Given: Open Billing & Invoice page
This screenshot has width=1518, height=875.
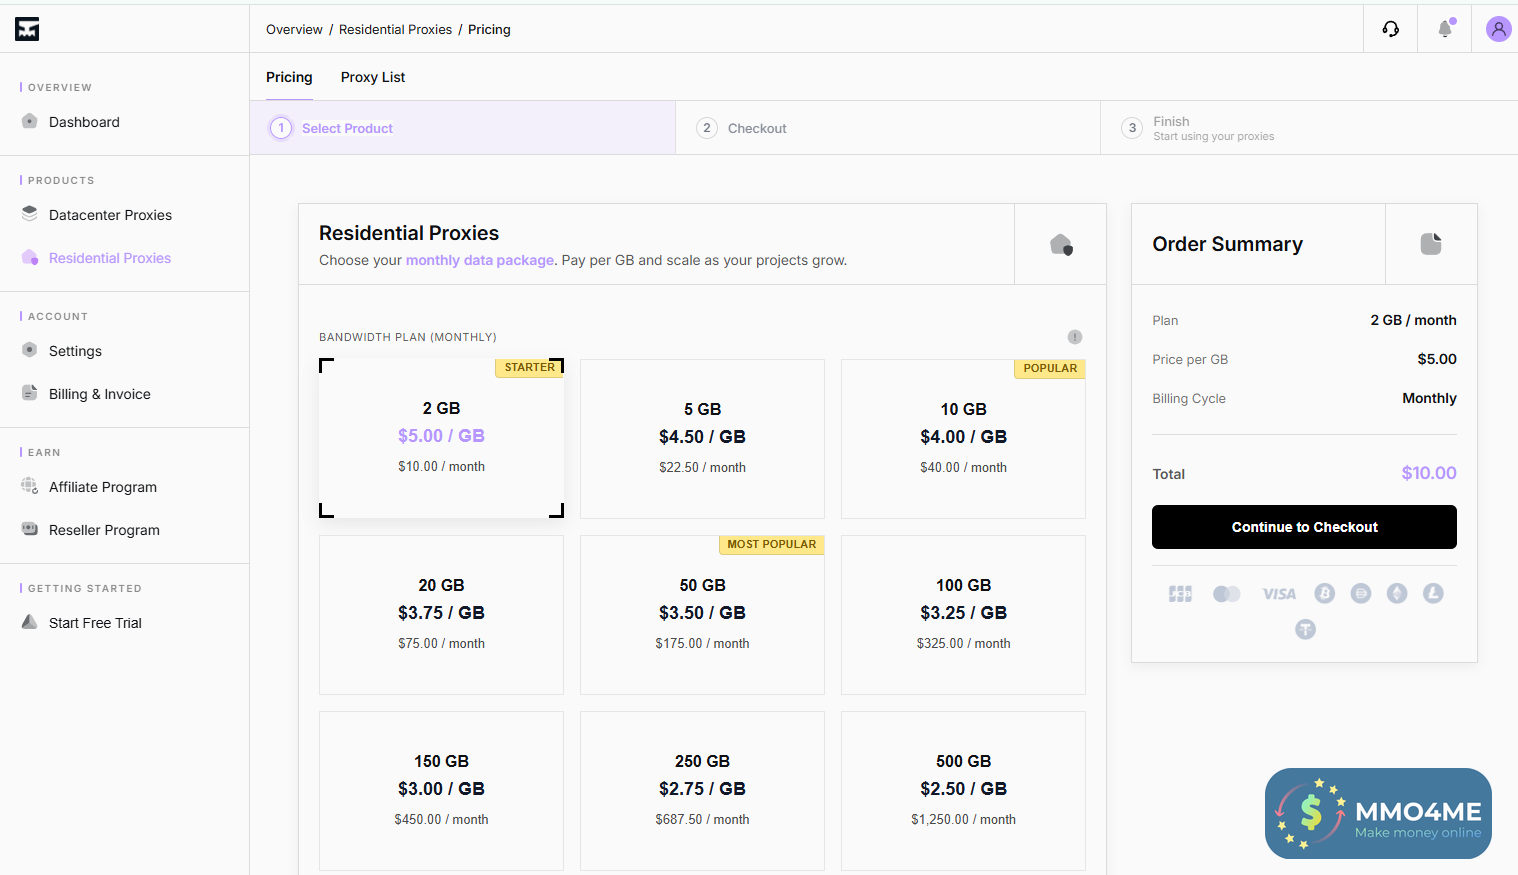Looking at the screenshot, I should [100, 394].
